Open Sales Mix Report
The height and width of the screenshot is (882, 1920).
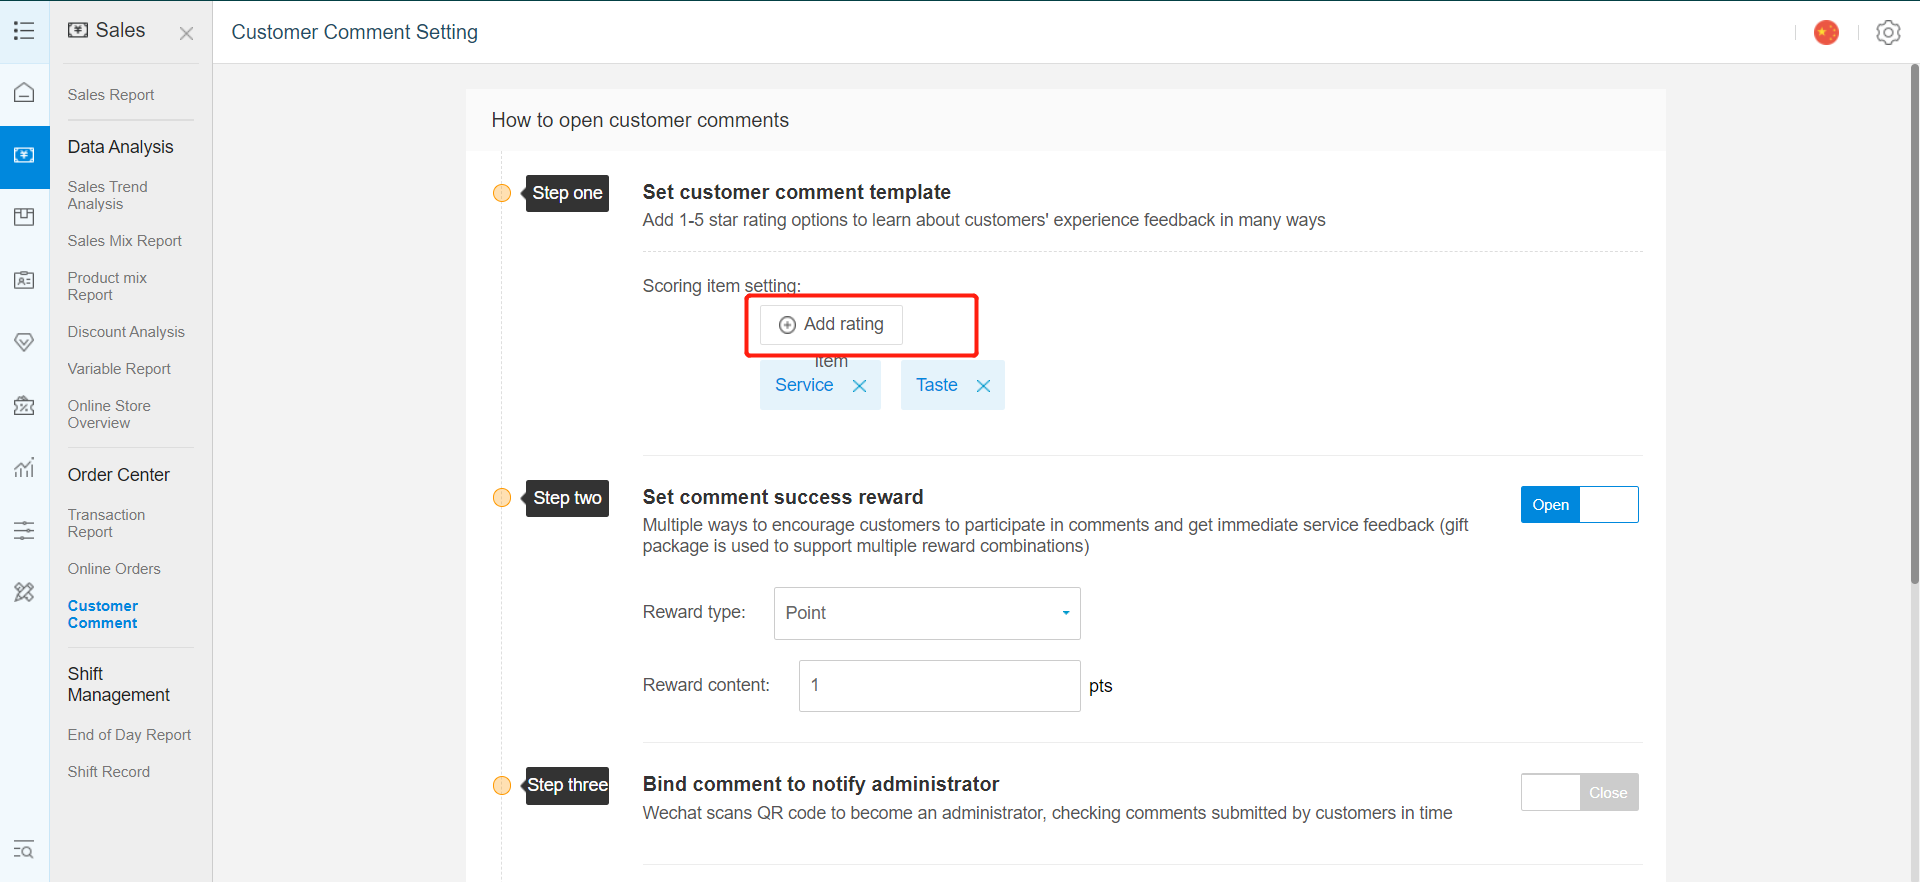[125, 241]
